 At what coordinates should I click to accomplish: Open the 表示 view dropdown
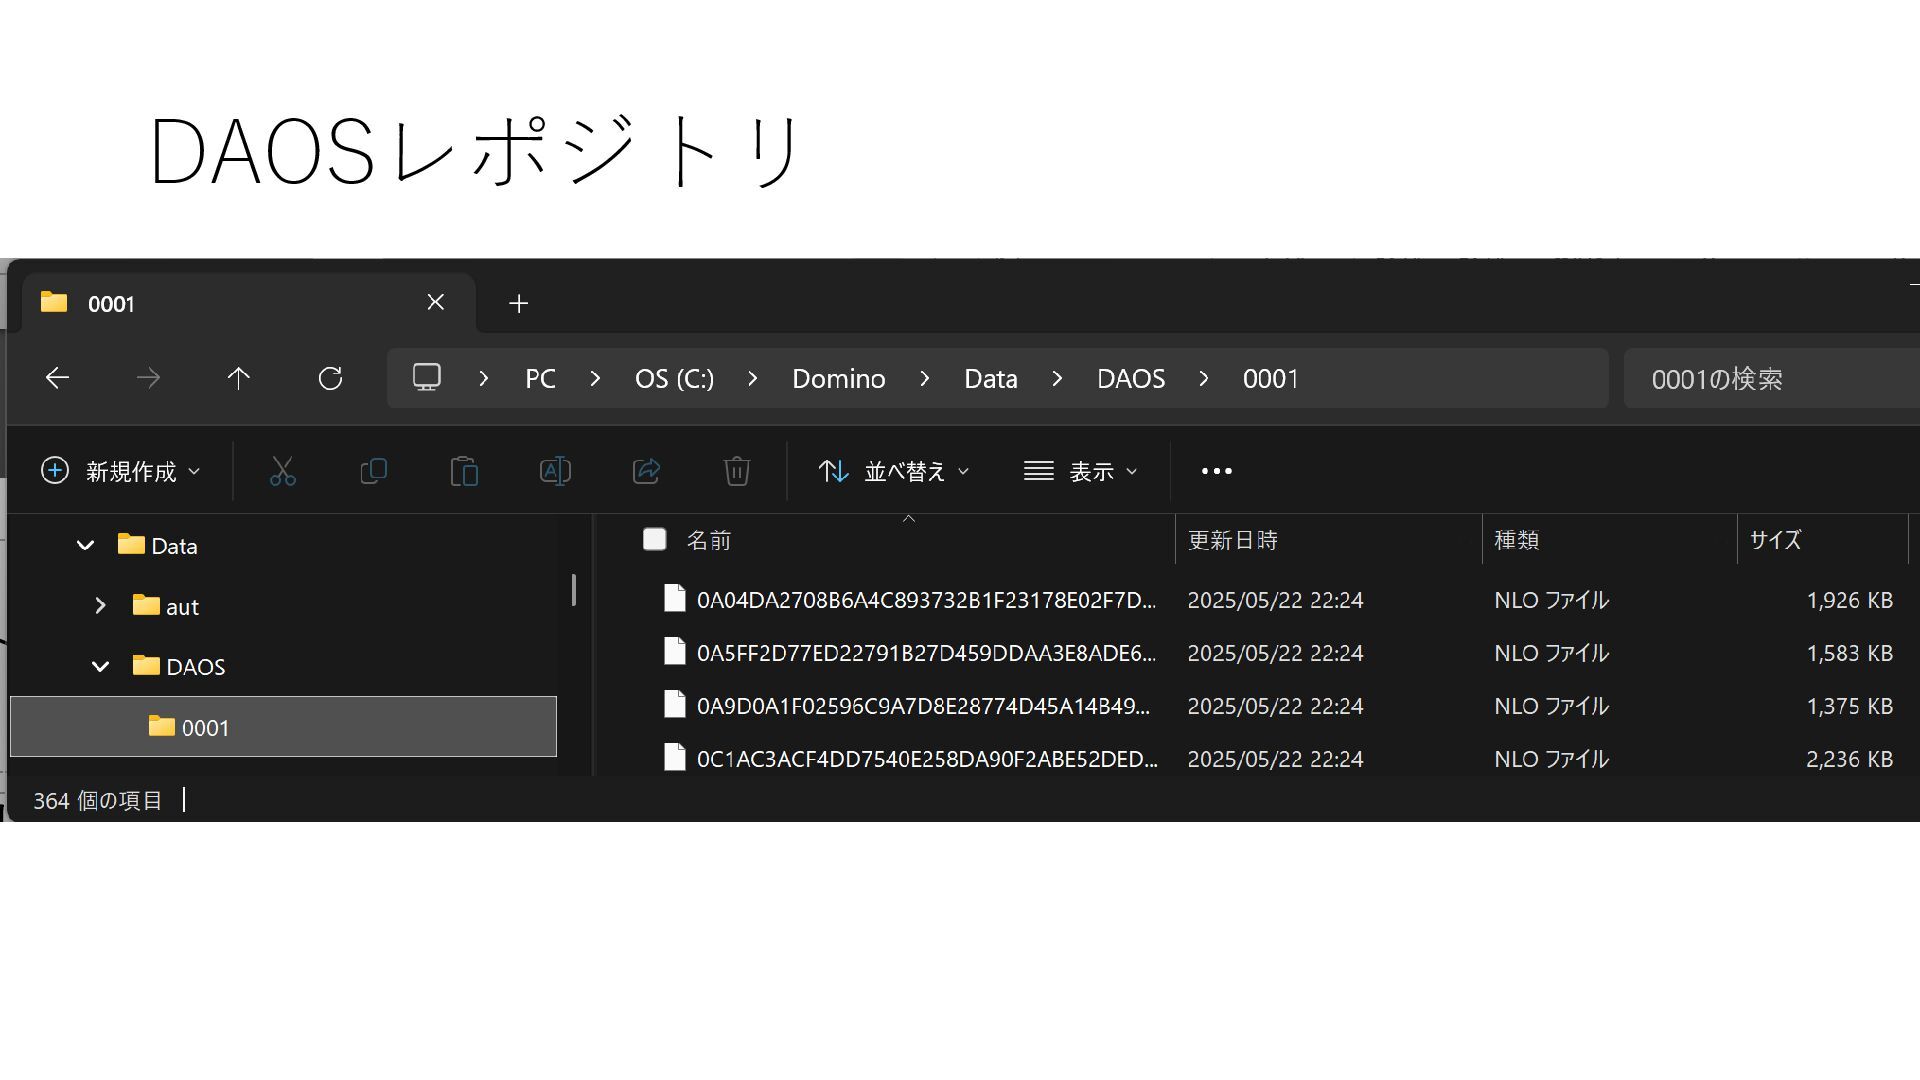1080,471
